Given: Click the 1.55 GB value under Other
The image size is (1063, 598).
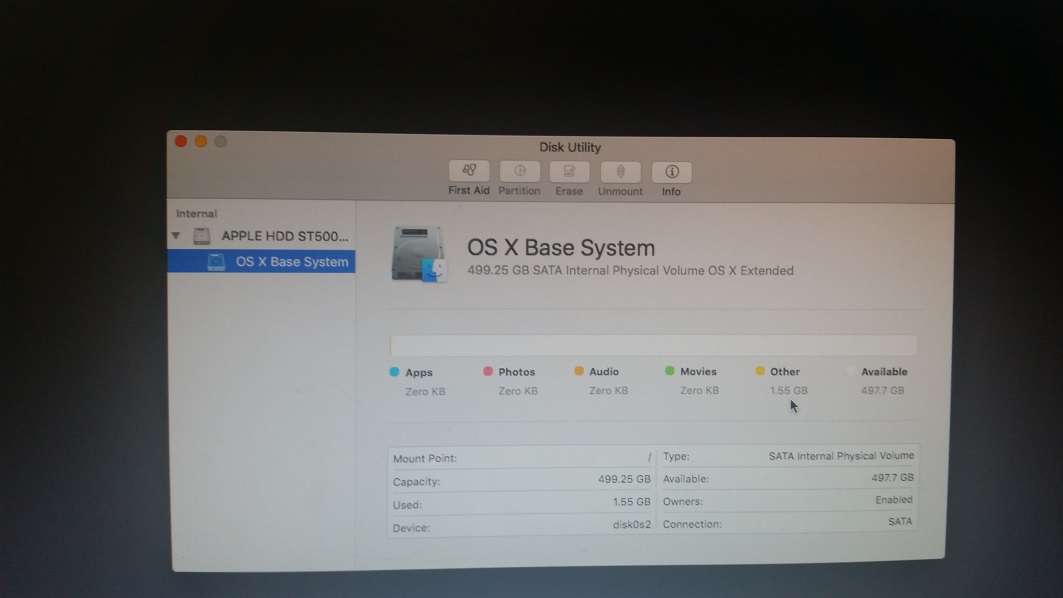Looking at the screenshot, I should point(788,391).
